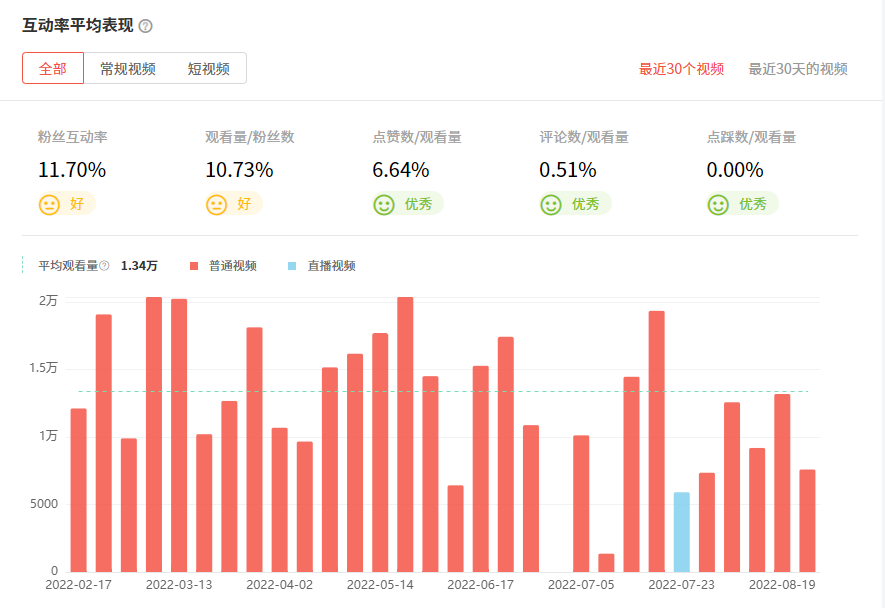Click the 点踩数/观看量 smiley icon
Viewport: 885px width, 608px height.
717,204
